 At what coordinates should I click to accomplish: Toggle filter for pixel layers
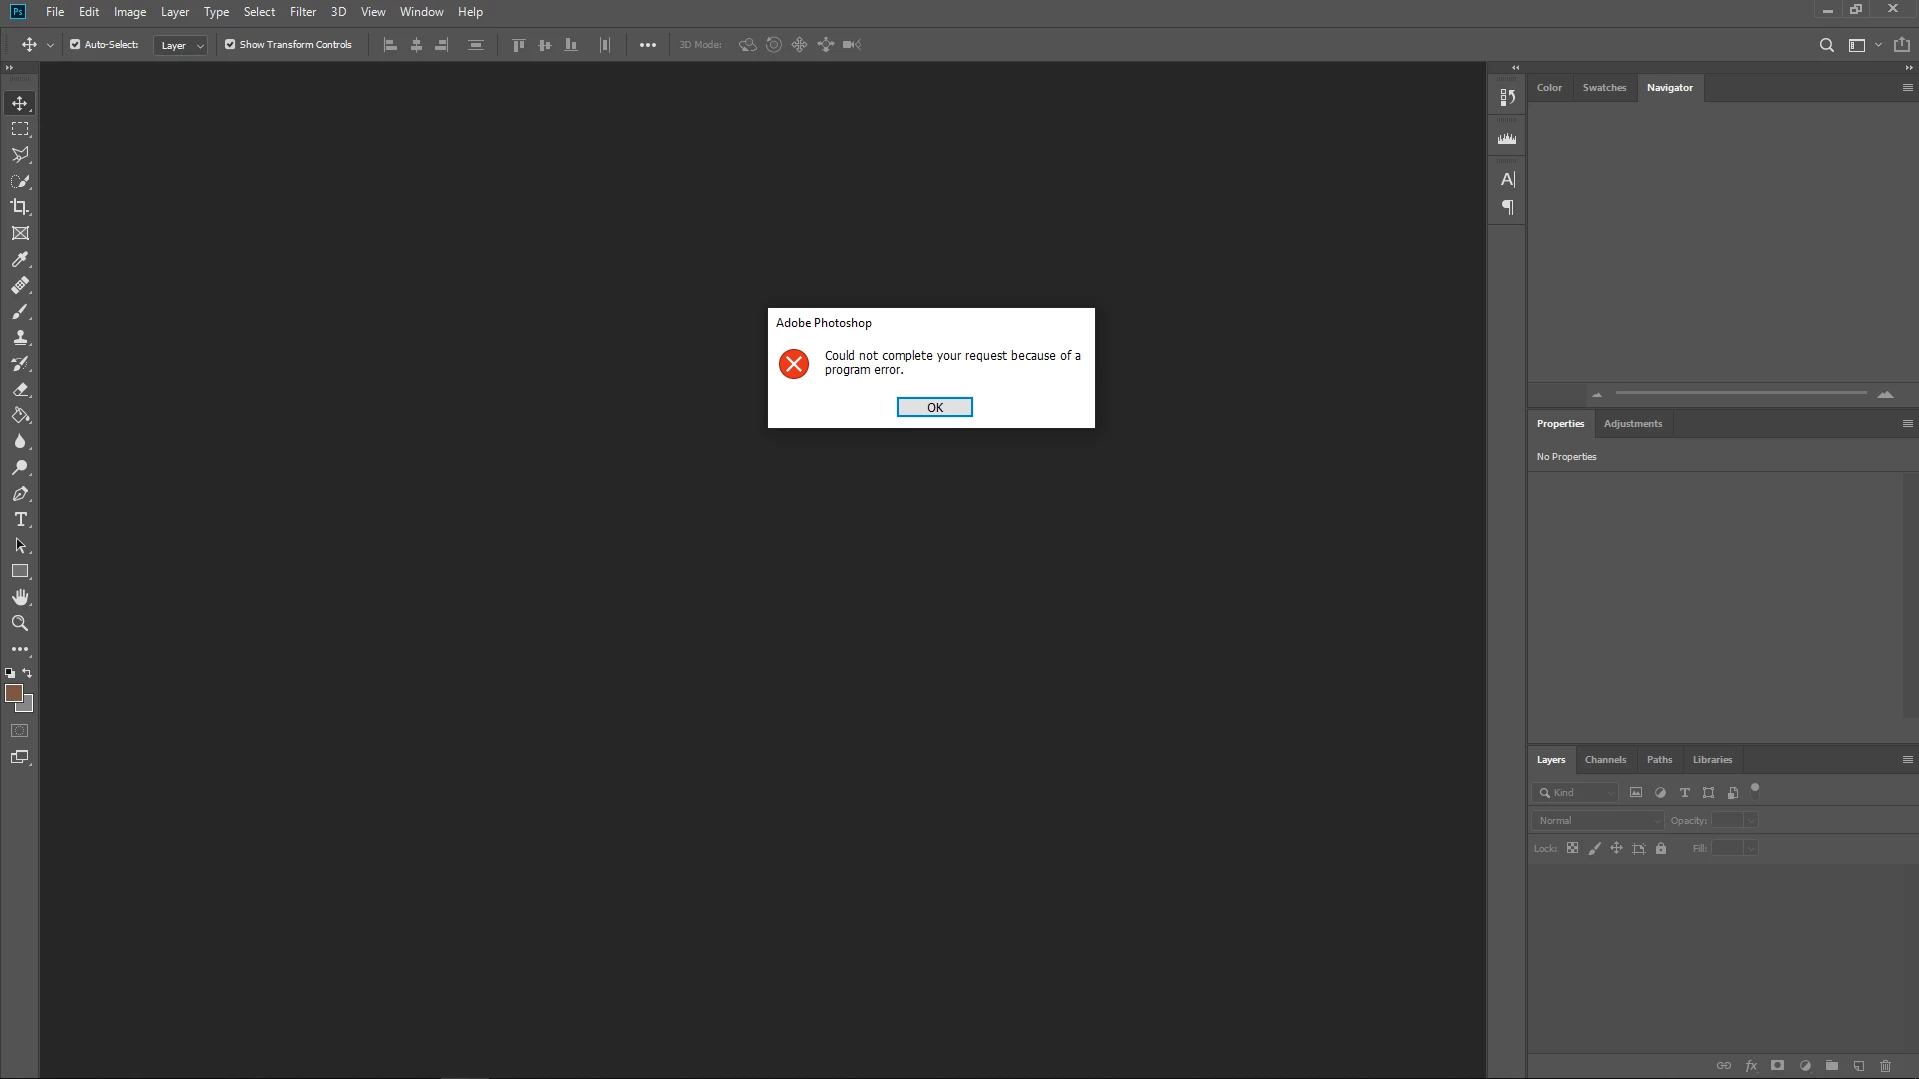click(x=1636, y=792)
